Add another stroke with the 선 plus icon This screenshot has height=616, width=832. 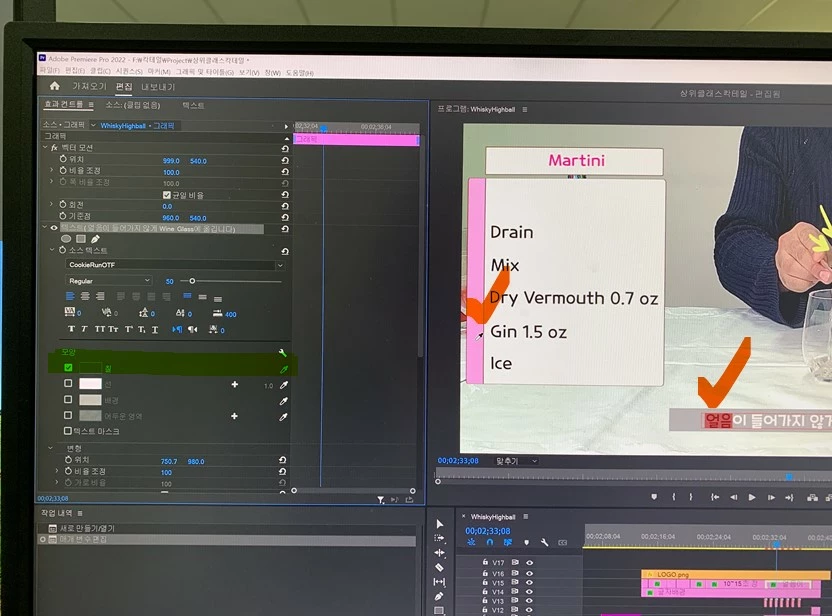[235, 384]
